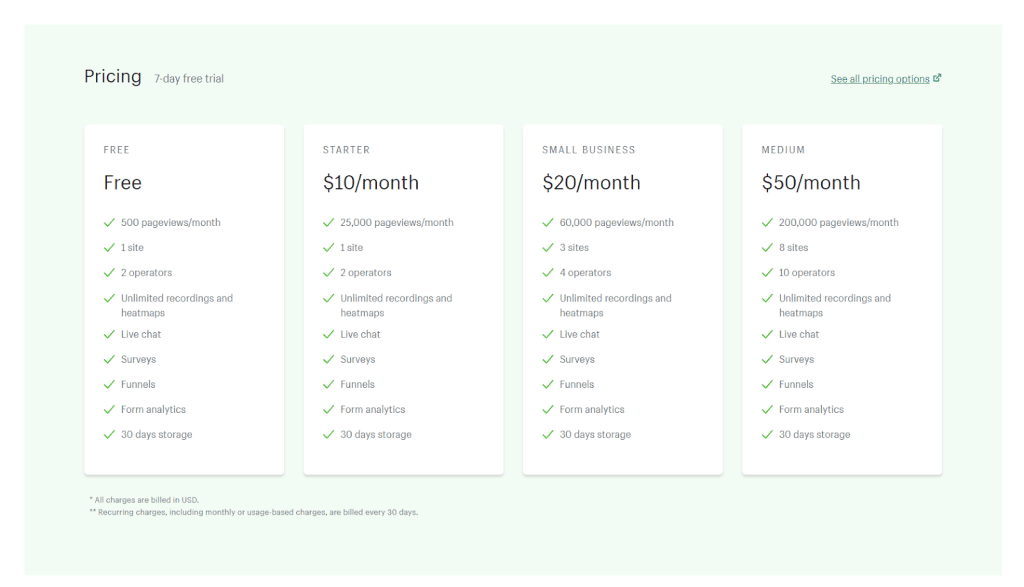Select the $50/month Medium price
1024x587 pixels.
pos(810,183)
